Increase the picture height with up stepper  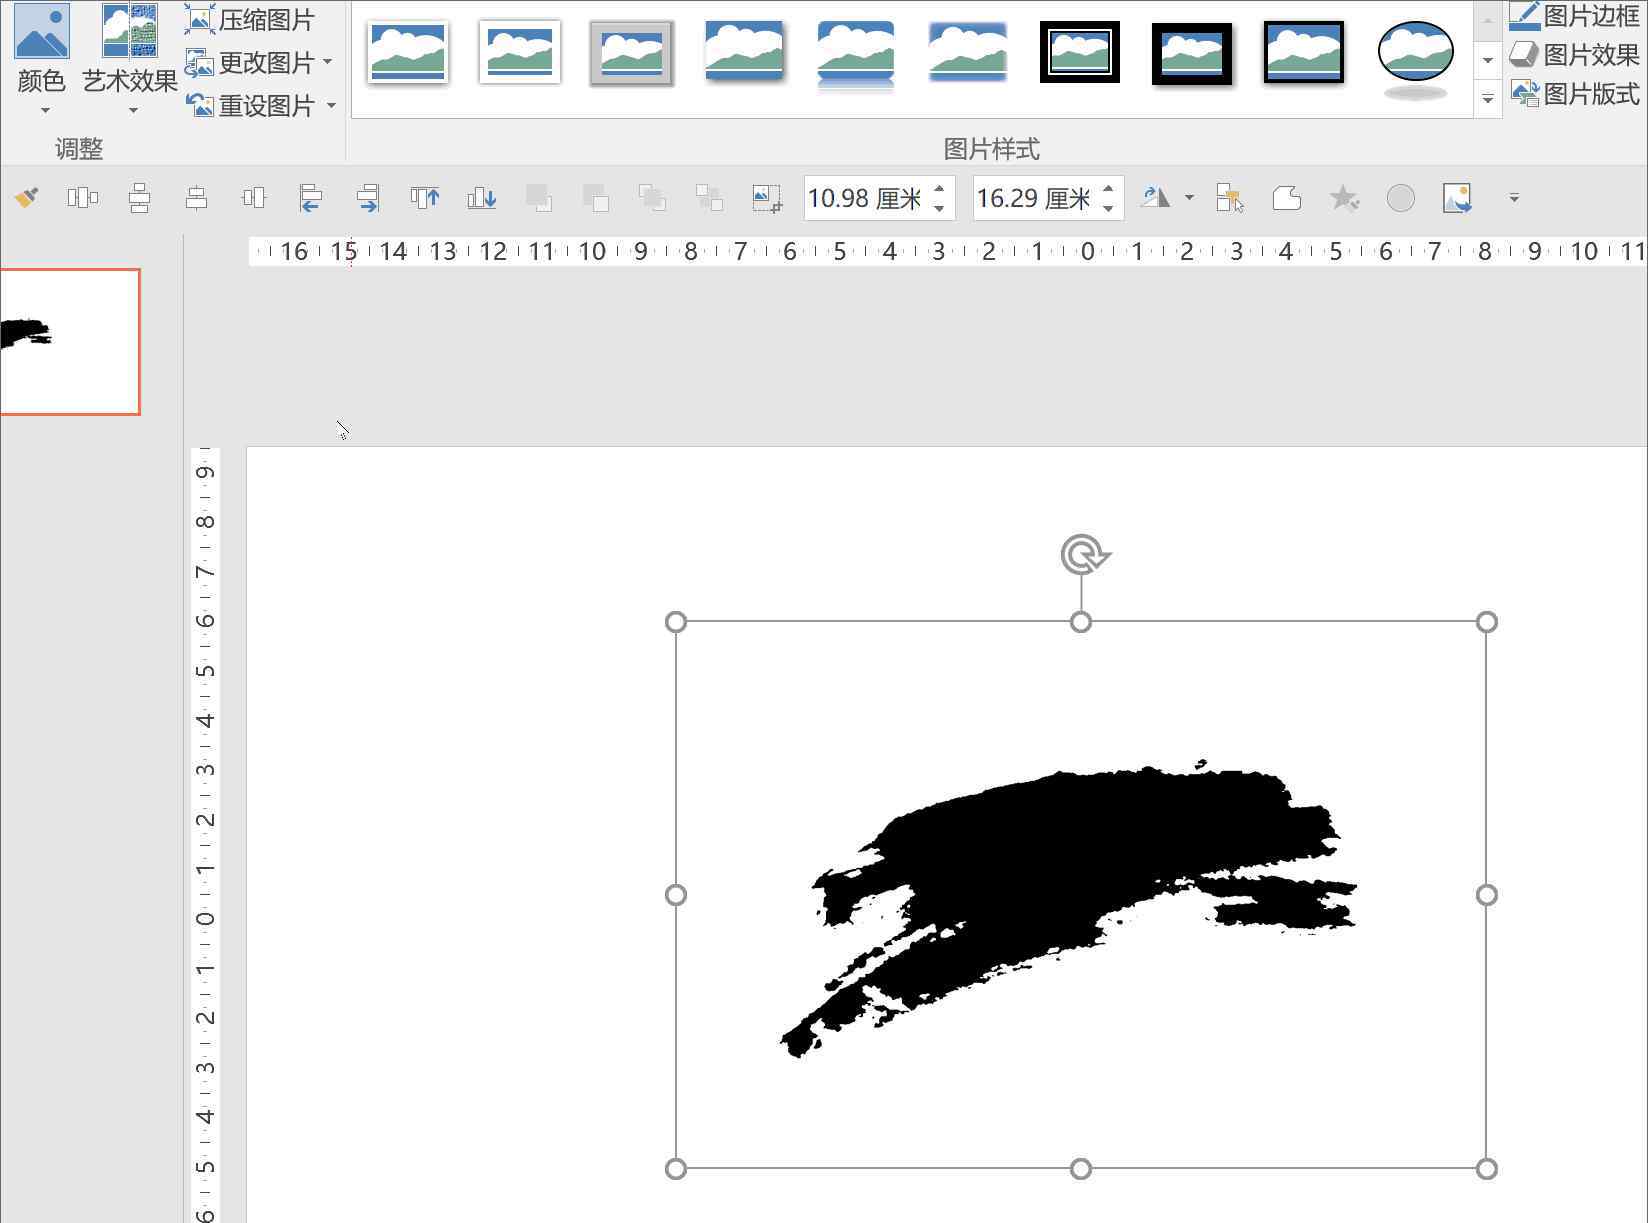tap(940, 188)
